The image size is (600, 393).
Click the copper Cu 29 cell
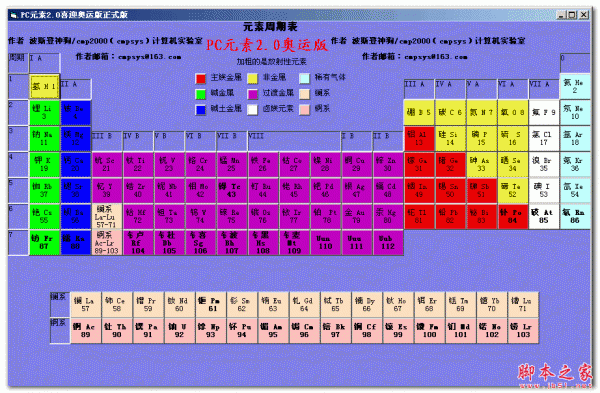click(357, 165)
